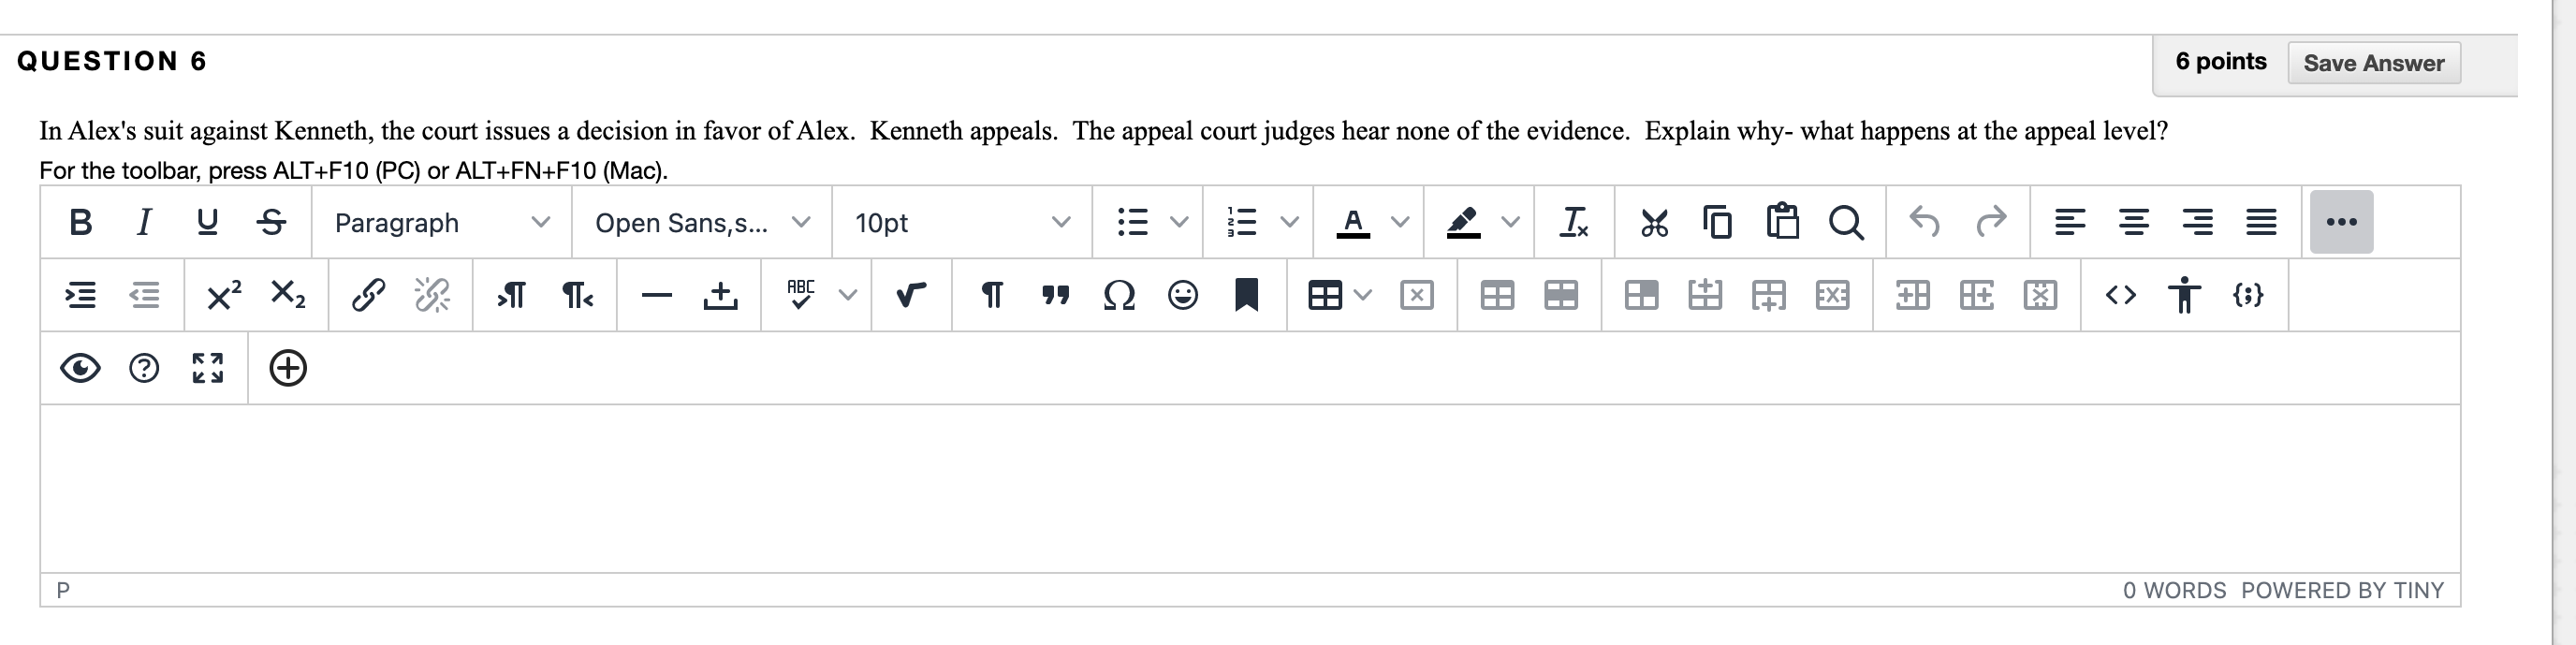
Task: Open the text color picker arrow
Action: click(x=1401, y=222)
